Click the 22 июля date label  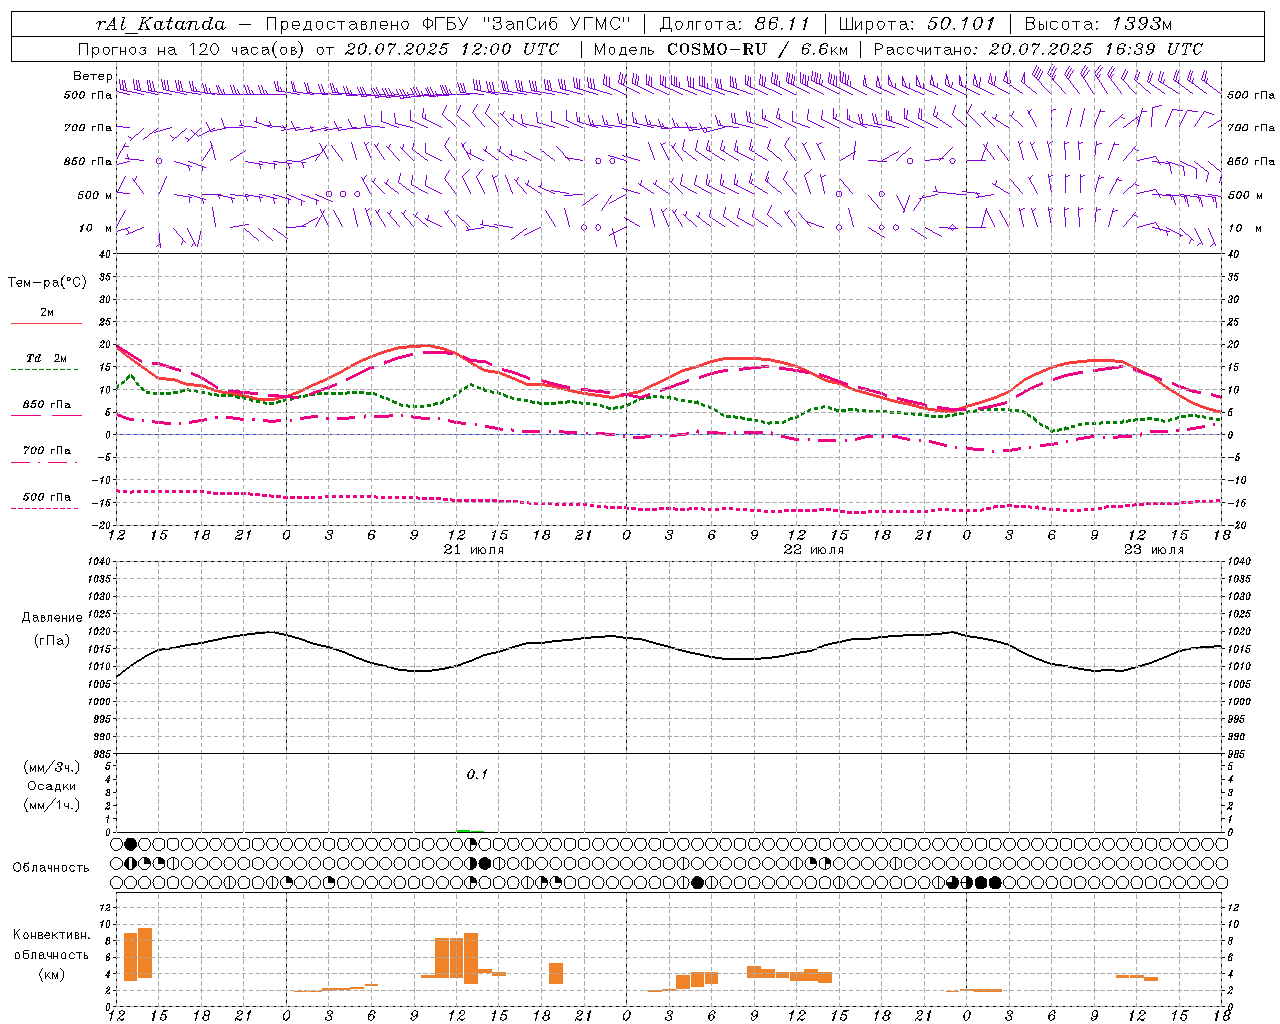(x=813, y=550)
